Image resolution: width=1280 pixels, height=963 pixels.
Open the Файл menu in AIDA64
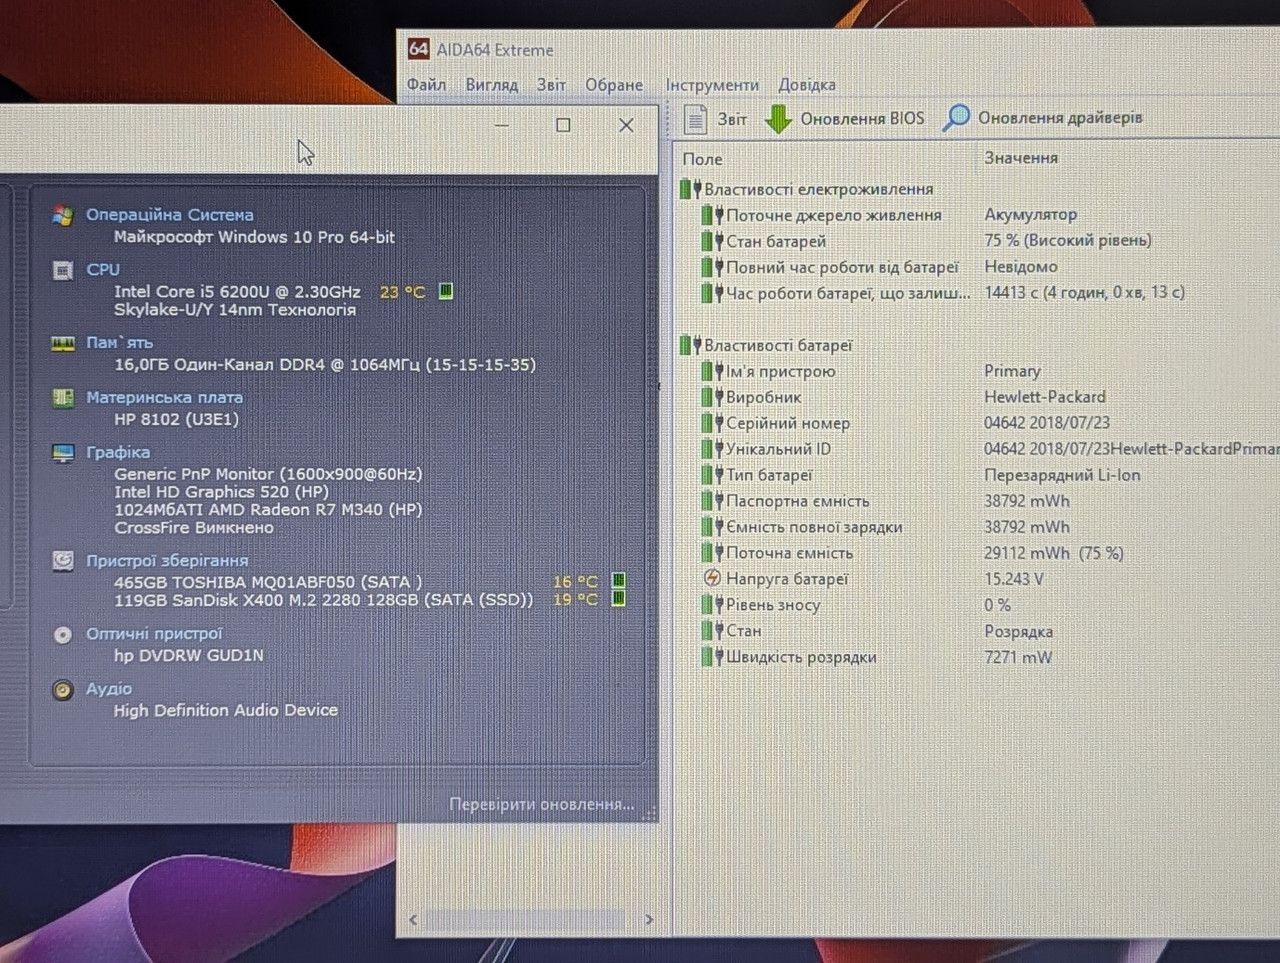point(426,85)
